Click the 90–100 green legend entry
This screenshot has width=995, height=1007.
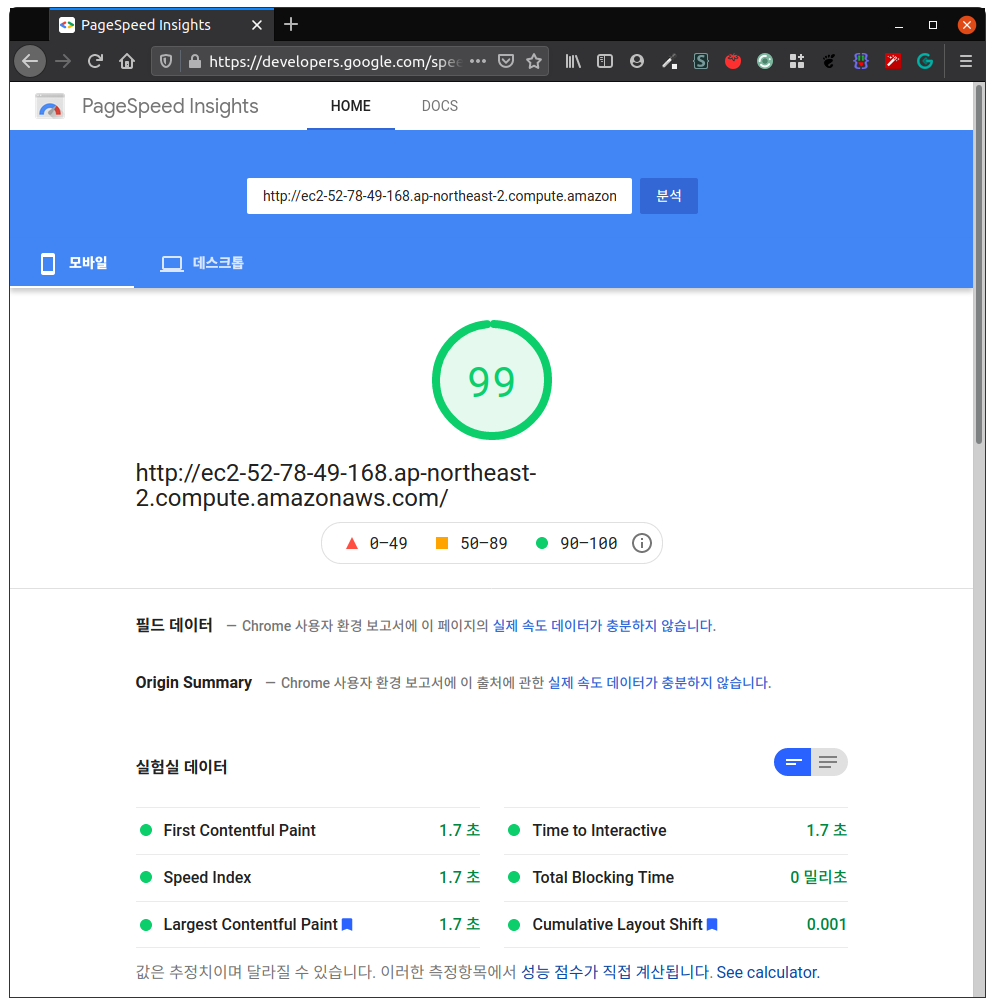[577, 543]
